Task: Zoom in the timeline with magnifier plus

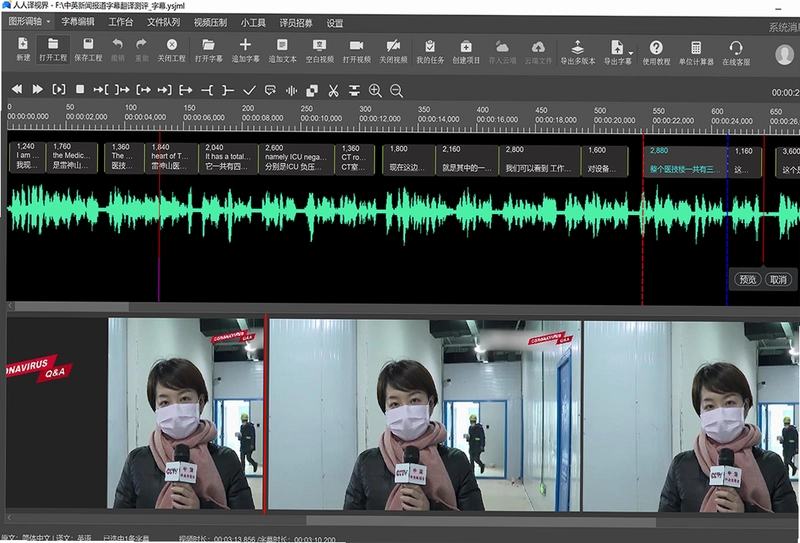Action: [x=376, y=91]
